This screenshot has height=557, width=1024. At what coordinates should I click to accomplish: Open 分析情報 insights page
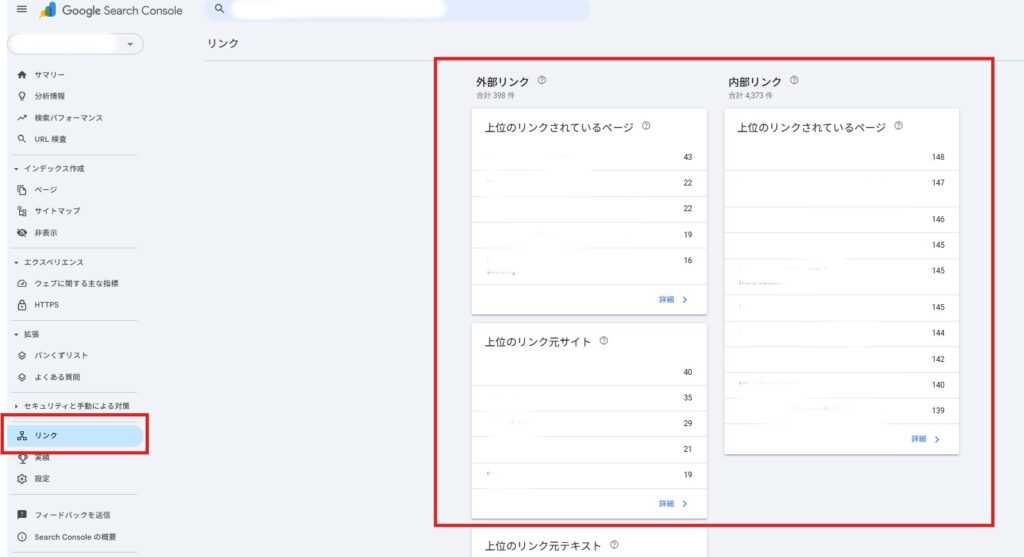point(50,96)
